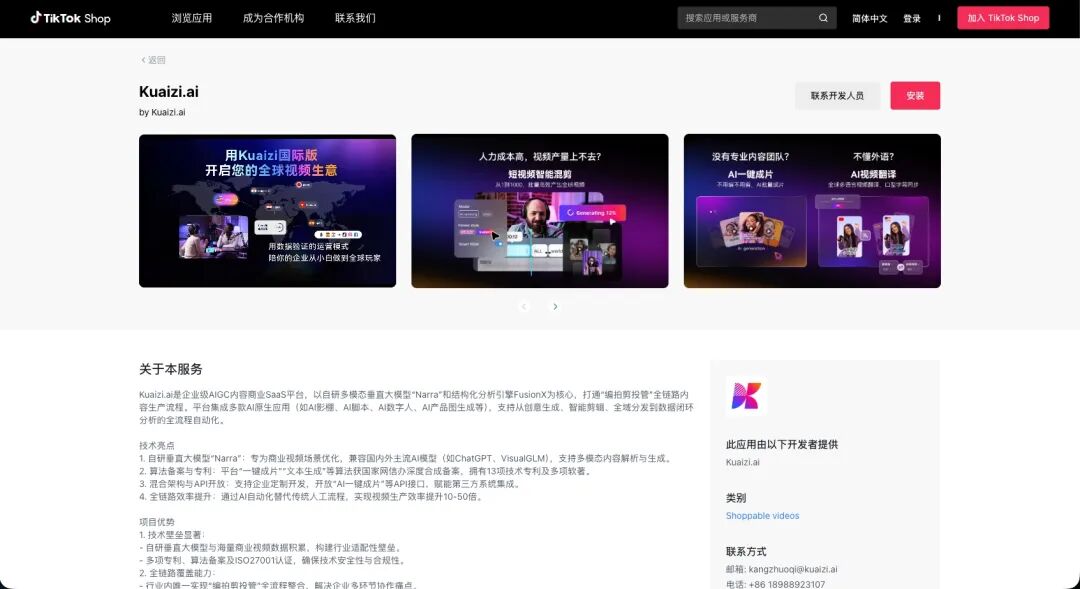Image resolution: width=1080 pixels, height=589 pixels.
Task: Click the line about 自研垂直大模型"Narra"
Action: click(406, 459)
